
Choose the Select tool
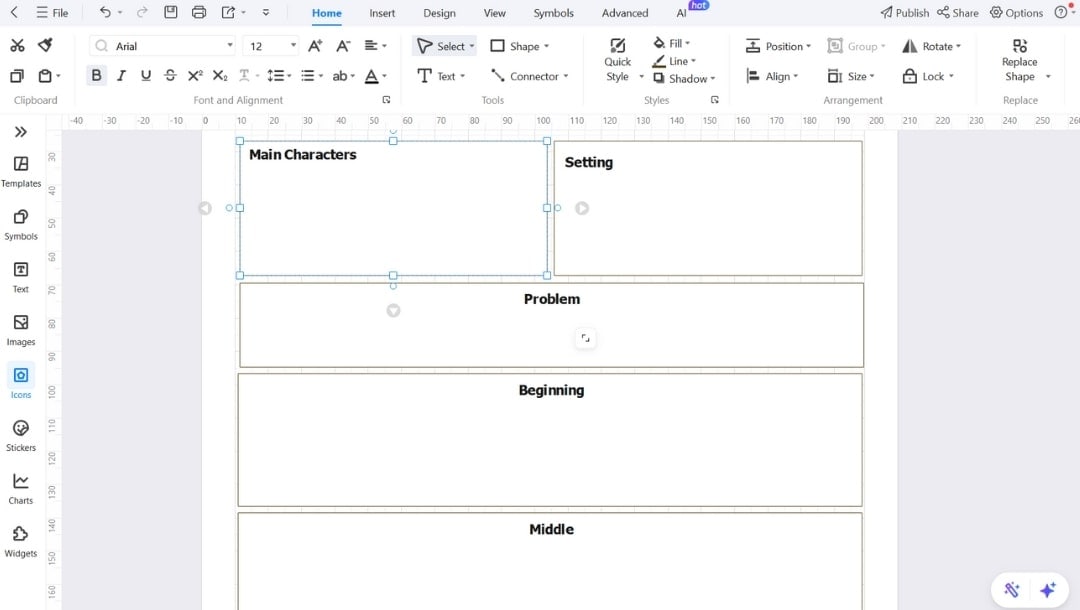coord(445,46)
